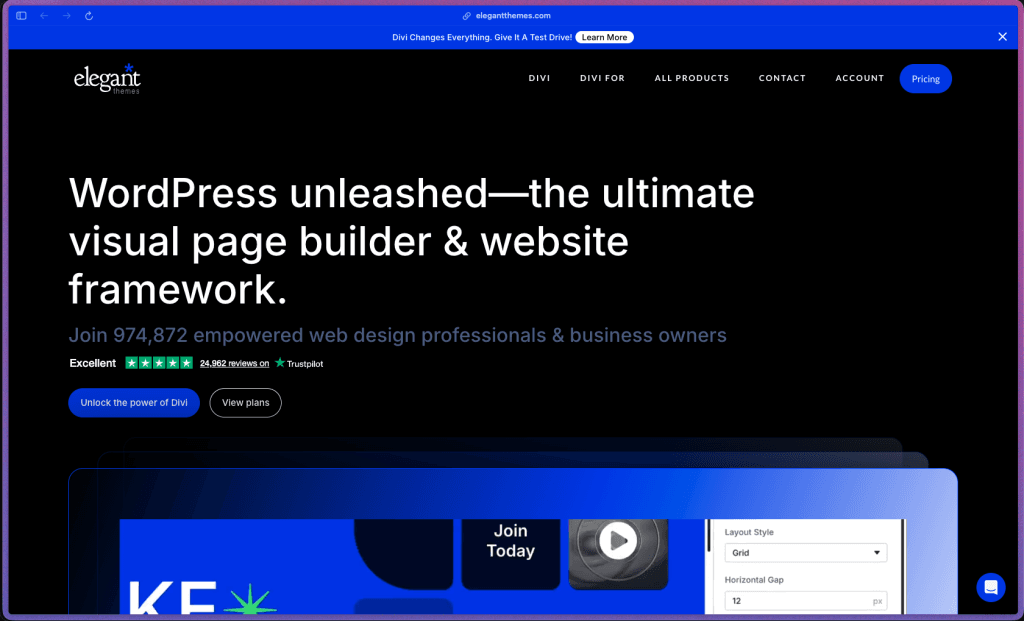Dismiss the Divi announcement banner

pyautogui.click(x=1002, y=37)
